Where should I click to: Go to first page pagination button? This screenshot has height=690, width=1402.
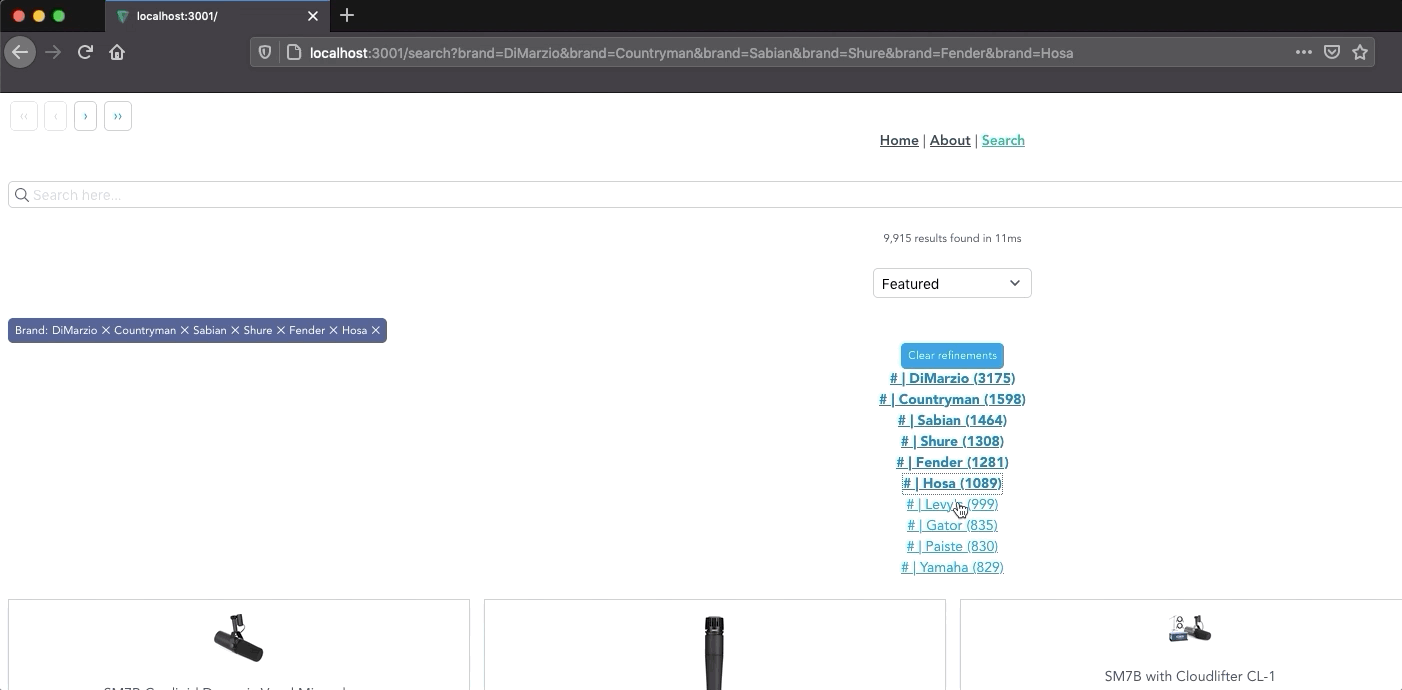[x=24, y=116]
